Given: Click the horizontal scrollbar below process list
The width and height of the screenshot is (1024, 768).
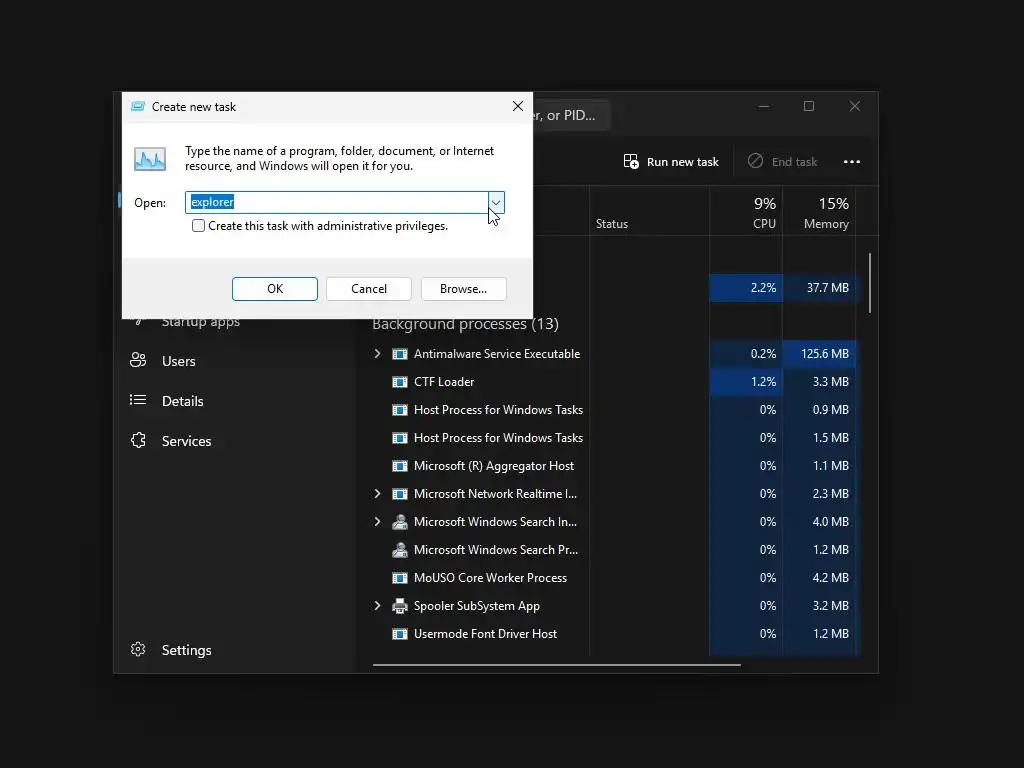Looking at the screenshot, I should coord(556,665).
